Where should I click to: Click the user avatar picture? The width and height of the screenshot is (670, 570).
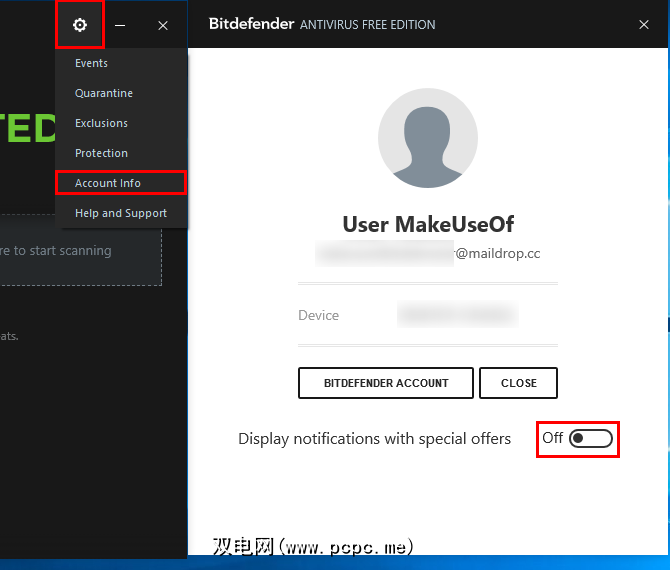click(x=428, y=138)
